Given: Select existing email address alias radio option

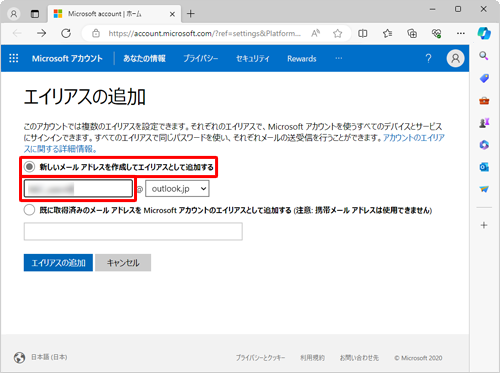Looking at the screenshot, I should click(x=29, y=210).
